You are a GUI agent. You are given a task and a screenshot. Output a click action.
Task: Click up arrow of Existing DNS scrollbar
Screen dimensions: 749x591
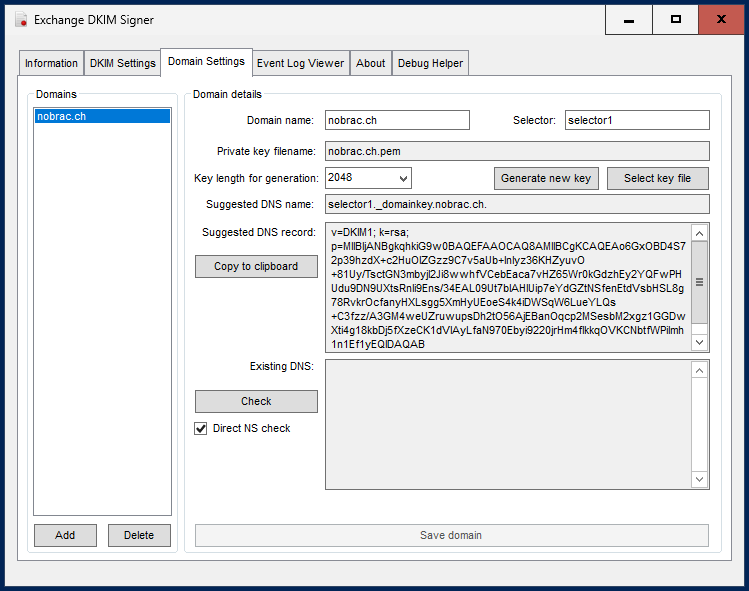tap(699, 370)
